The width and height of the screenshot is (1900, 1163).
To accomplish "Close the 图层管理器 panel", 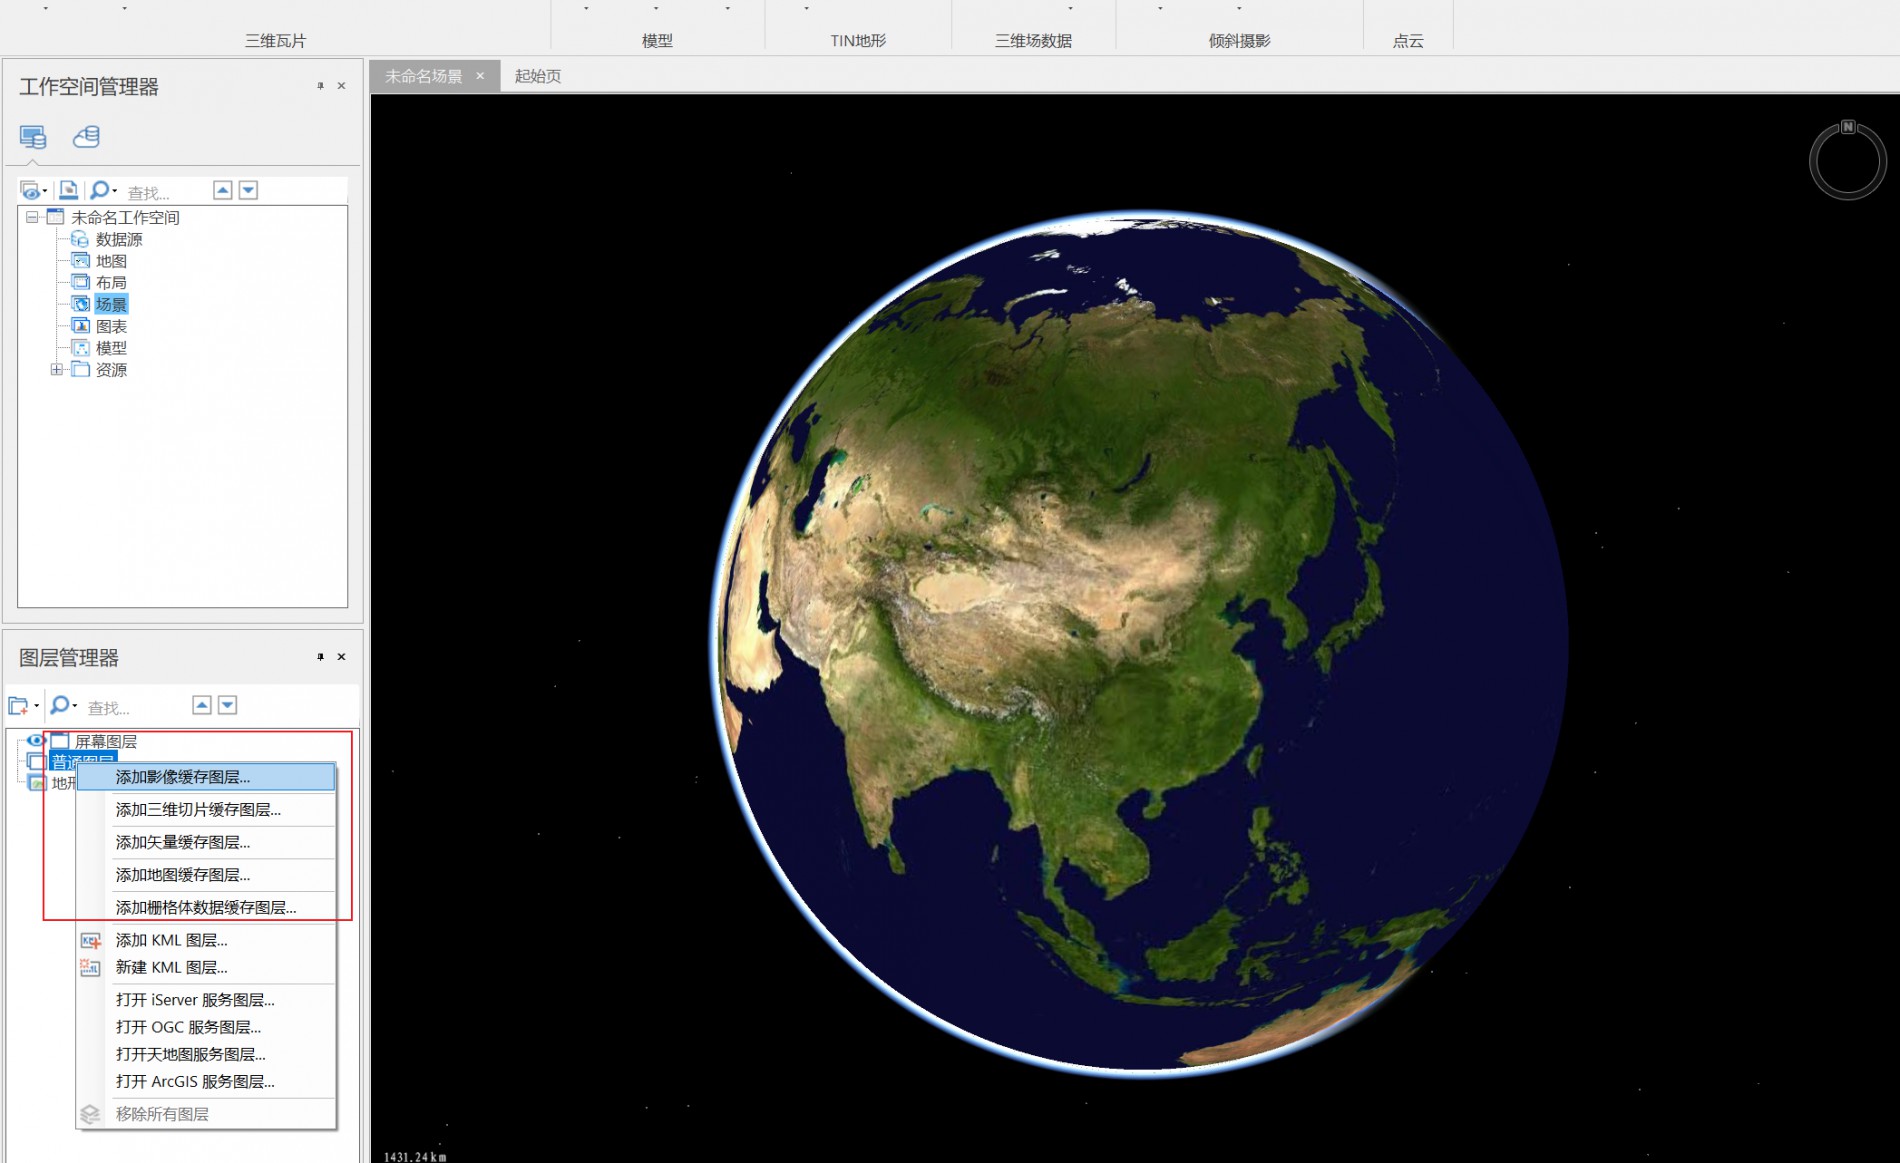I will [x=341, y=657].
